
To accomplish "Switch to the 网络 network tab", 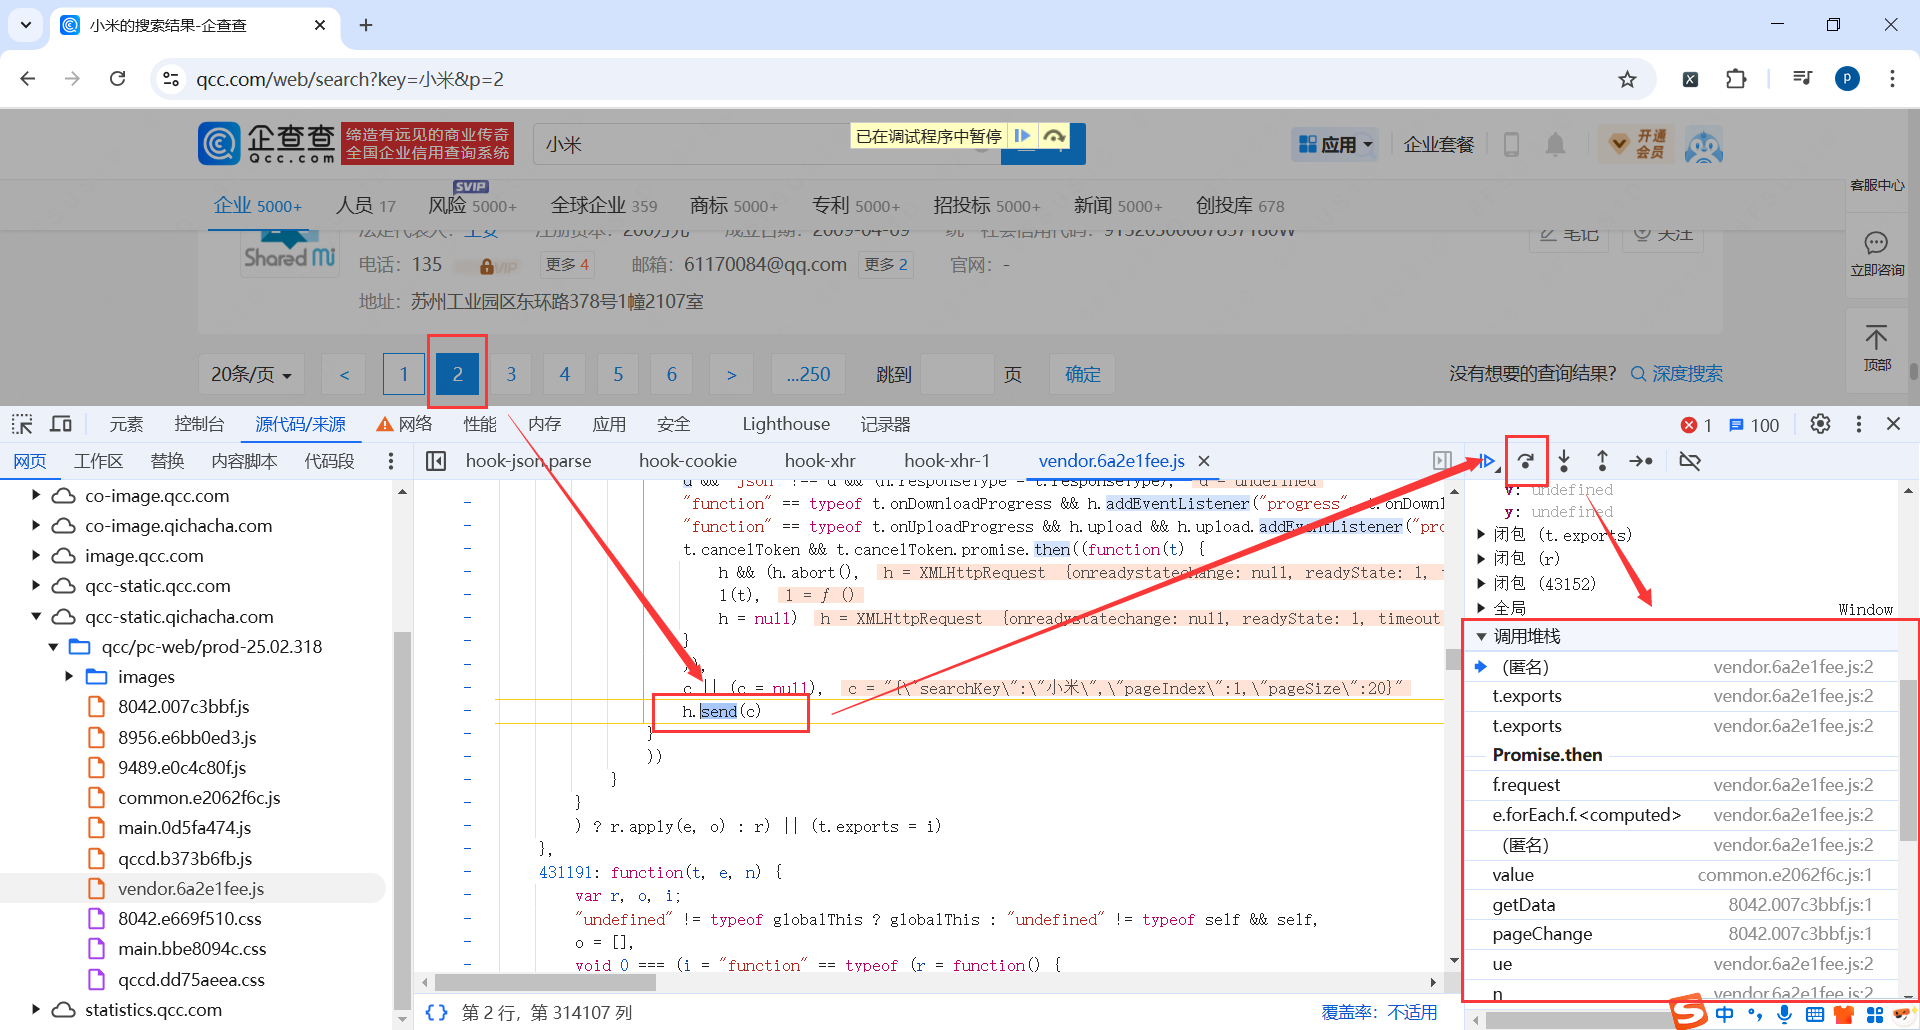I will coord(404,424).
